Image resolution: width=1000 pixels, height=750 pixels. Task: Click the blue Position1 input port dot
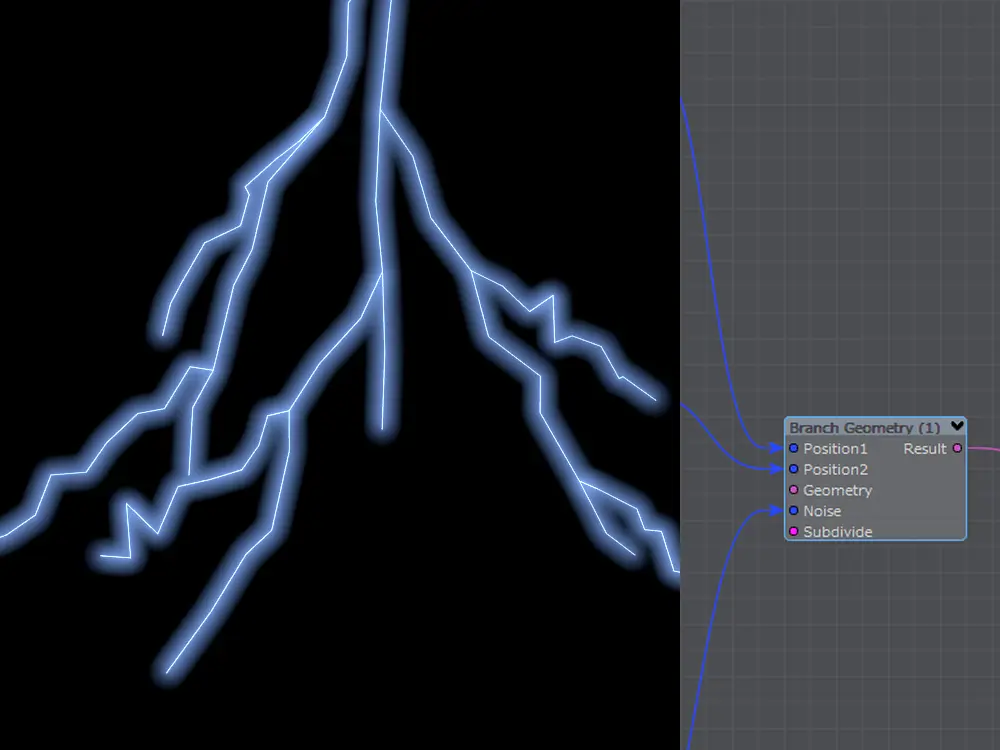click(794, 449)
